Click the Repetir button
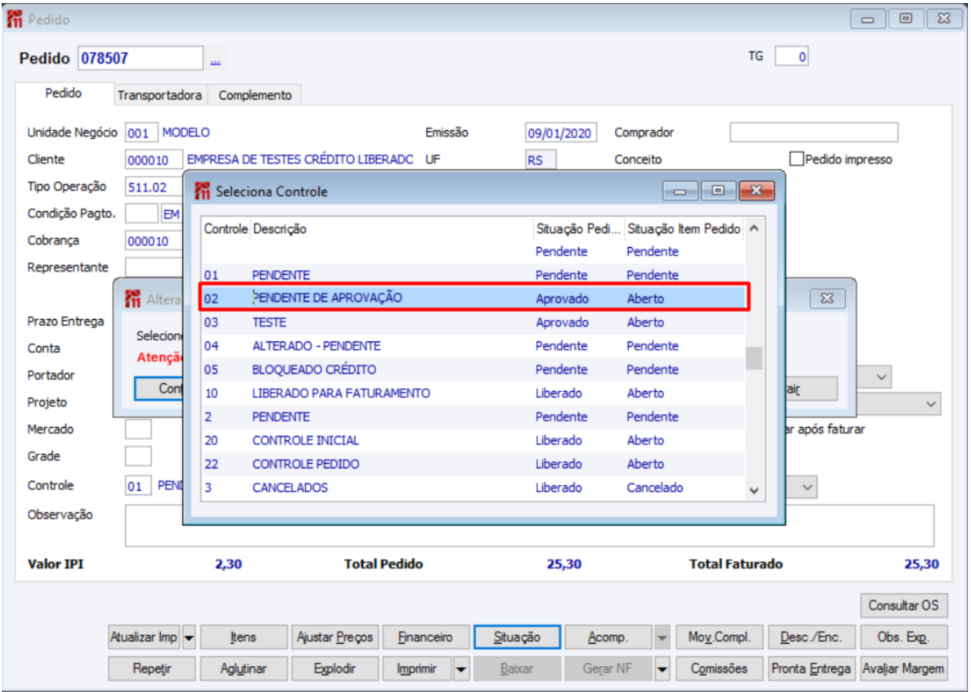Screen dimensions: 971x692 tap(152, 669)
